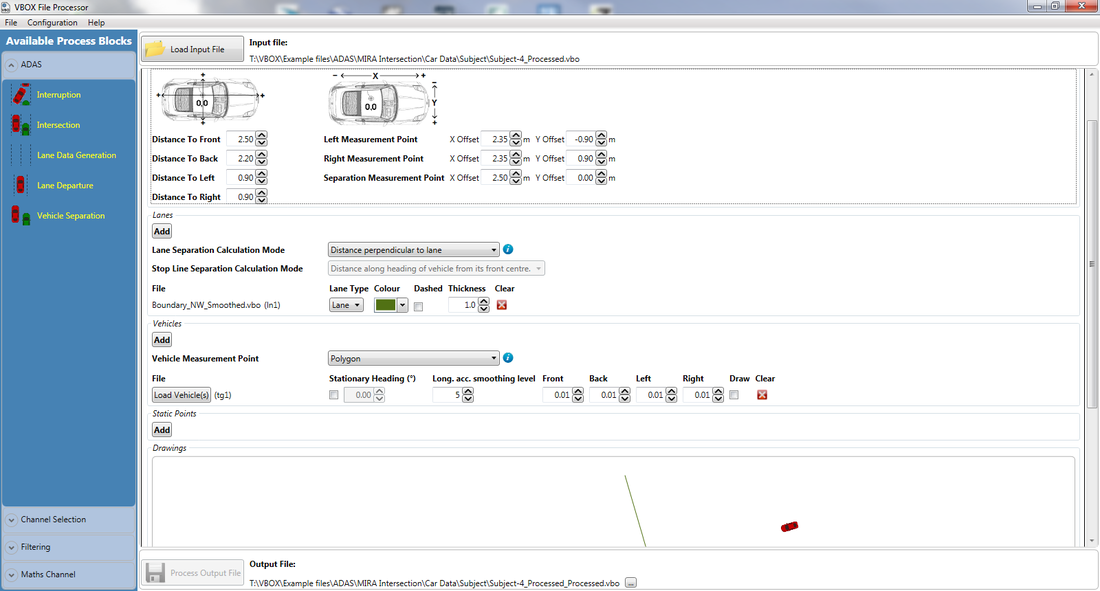Open Stop Line Separation Calculation Mode dropdown
This screenshot has width=1100, height=591.
coord(436,269)
